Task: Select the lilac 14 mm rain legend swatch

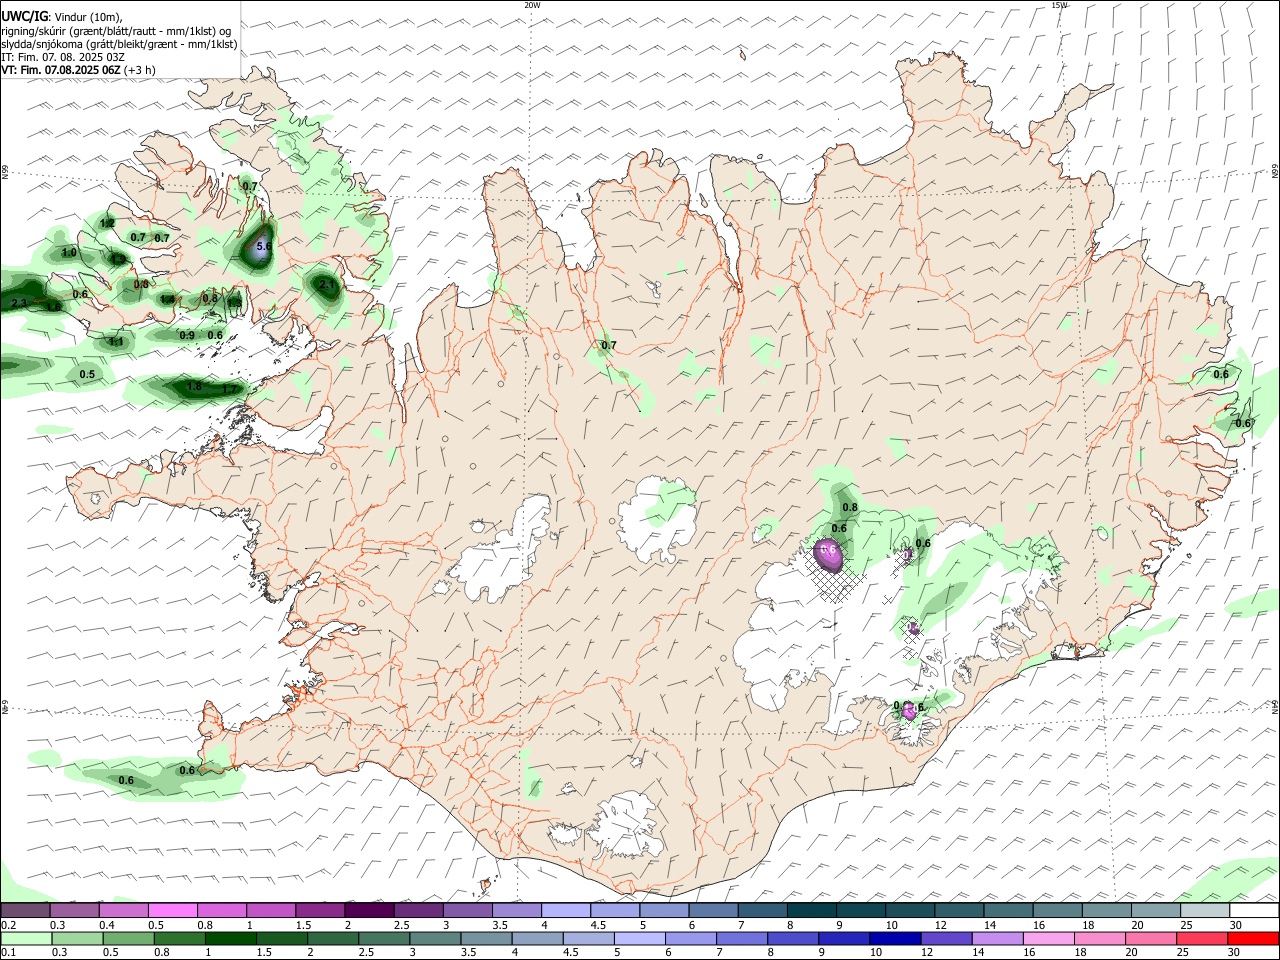Action: click(x=998, y=938)
